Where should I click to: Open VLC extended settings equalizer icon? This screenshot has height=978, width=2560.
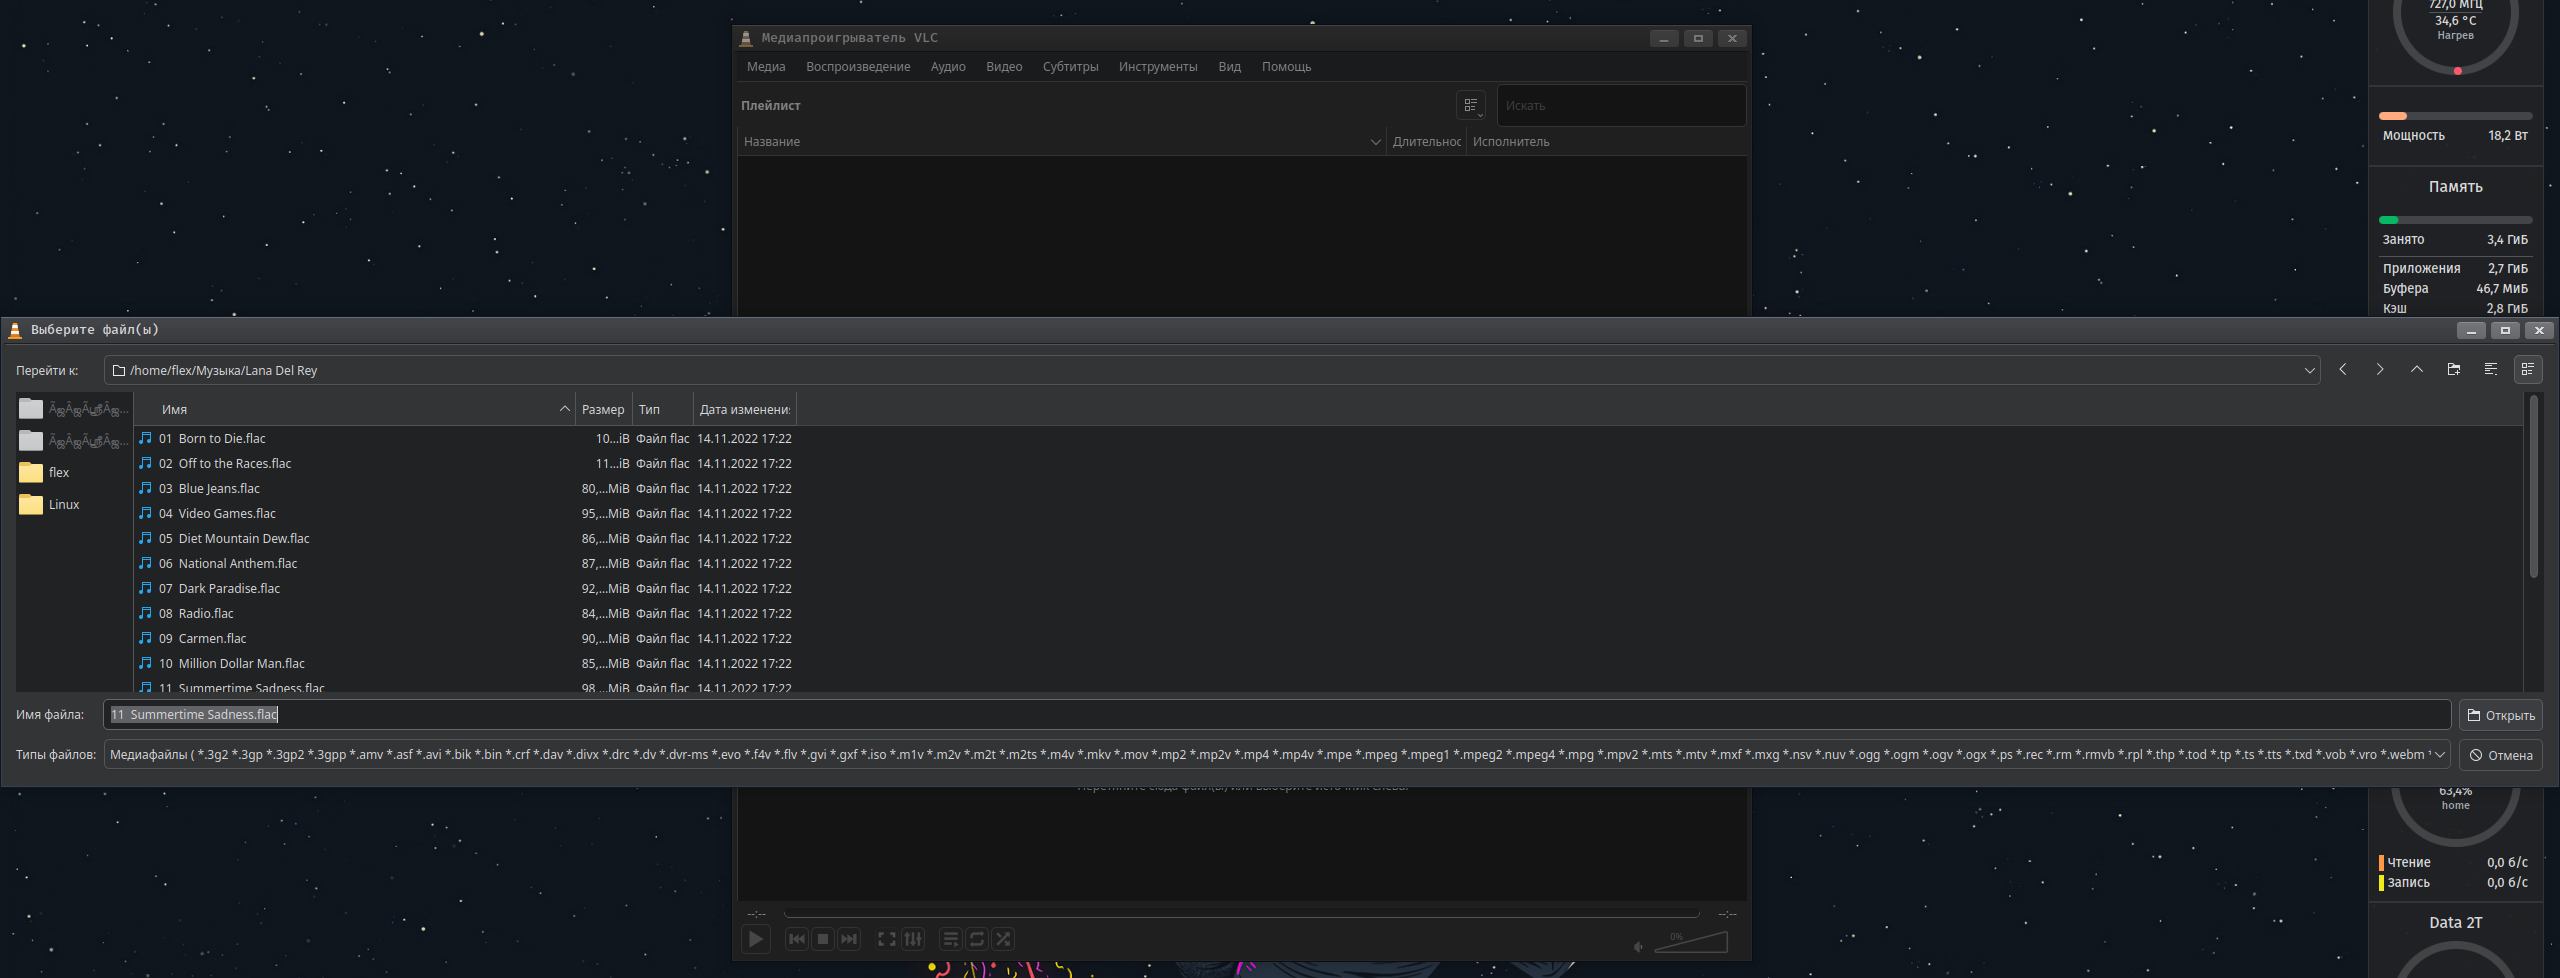[x=913, y=939]
